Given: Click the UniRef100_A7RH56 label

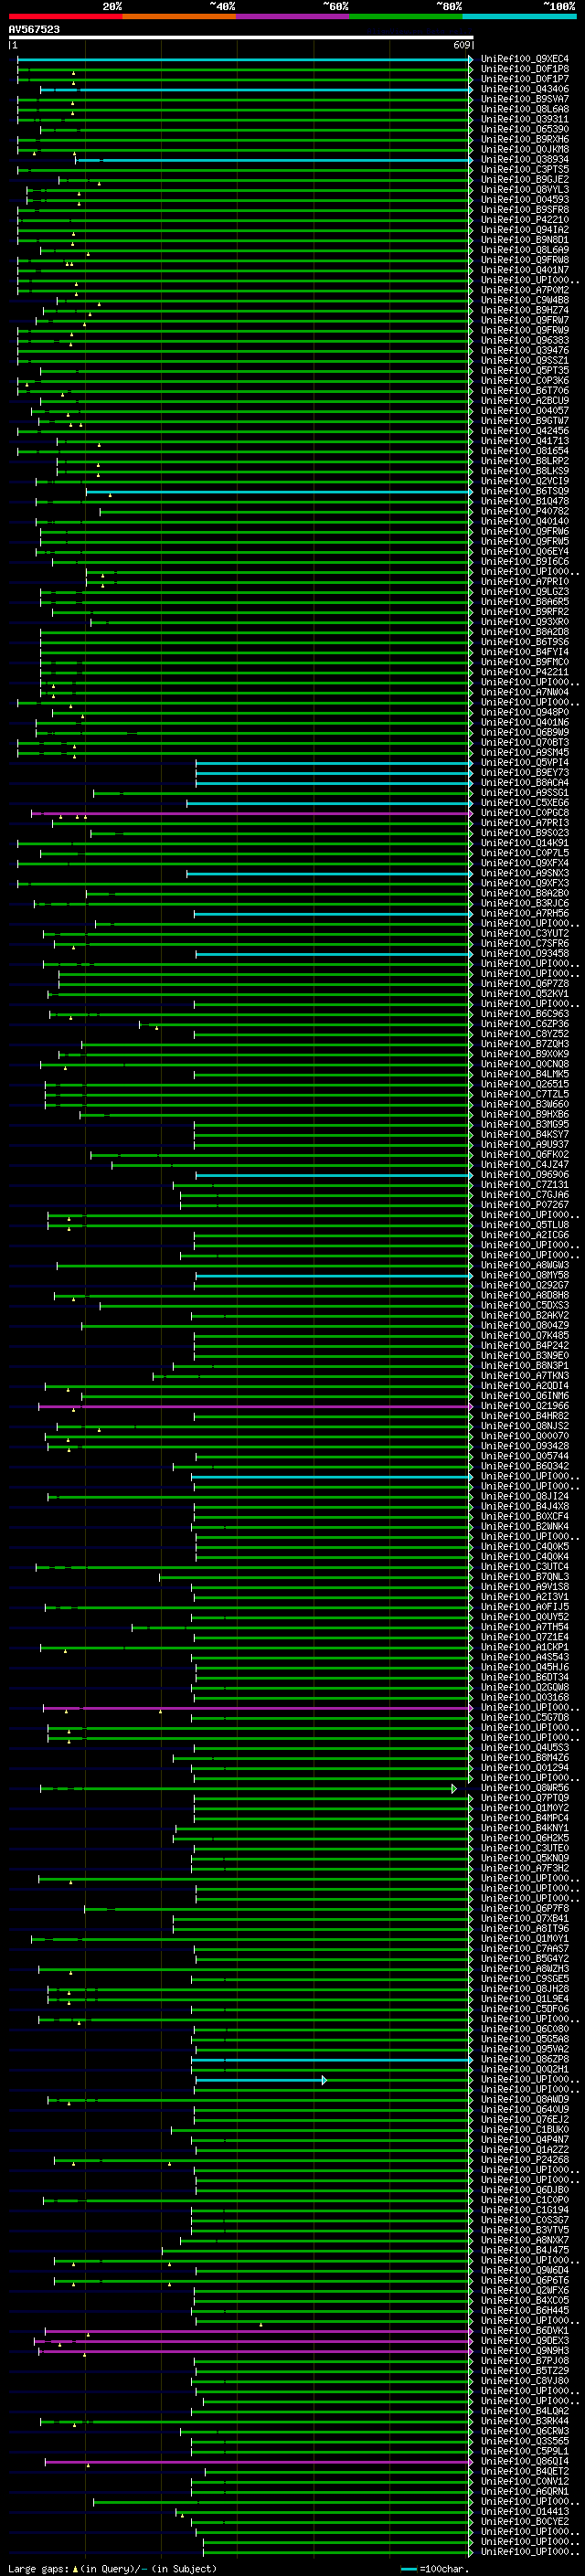Looking at the screenshot, I should (x=525, y=913).
